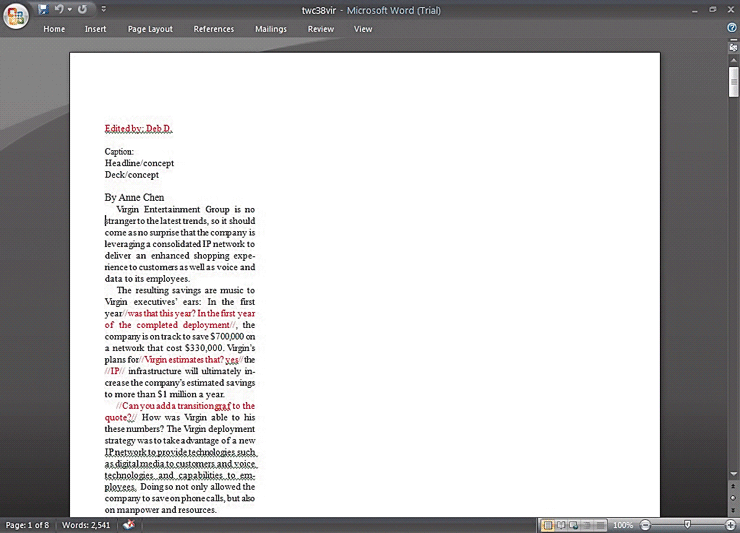Switch to Print Layout view

[x=547, y=525]
